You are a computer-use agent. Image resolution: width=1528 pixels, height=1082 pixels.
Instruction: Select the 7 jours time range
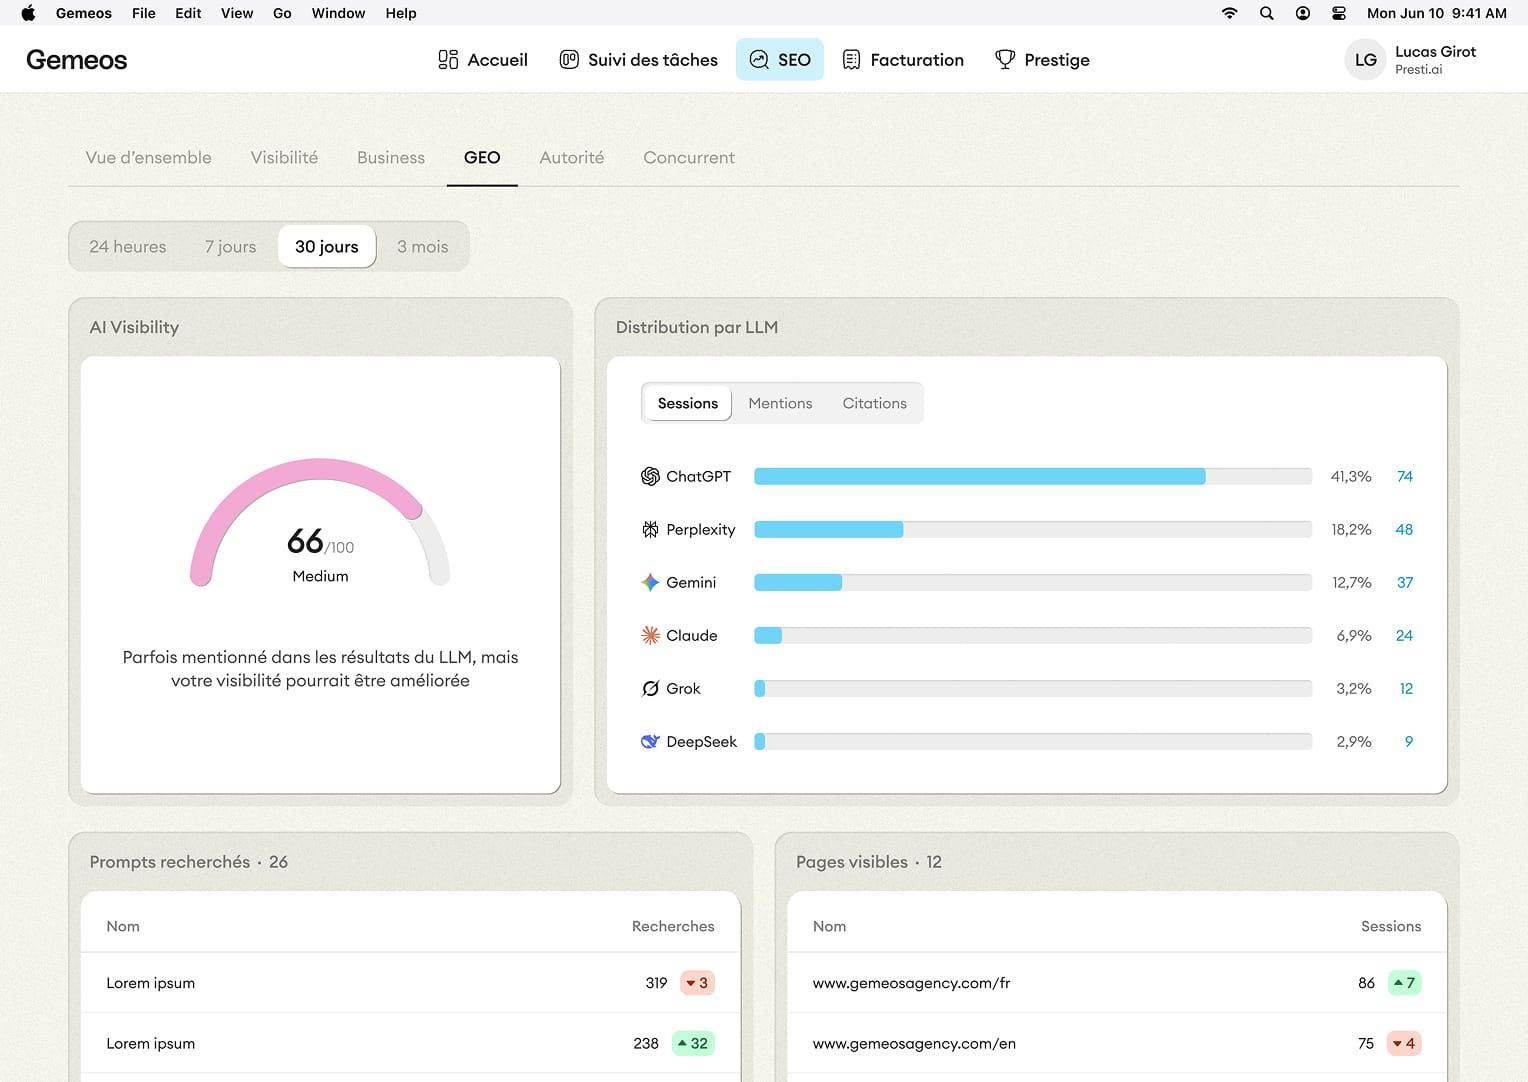pos(231,246)
